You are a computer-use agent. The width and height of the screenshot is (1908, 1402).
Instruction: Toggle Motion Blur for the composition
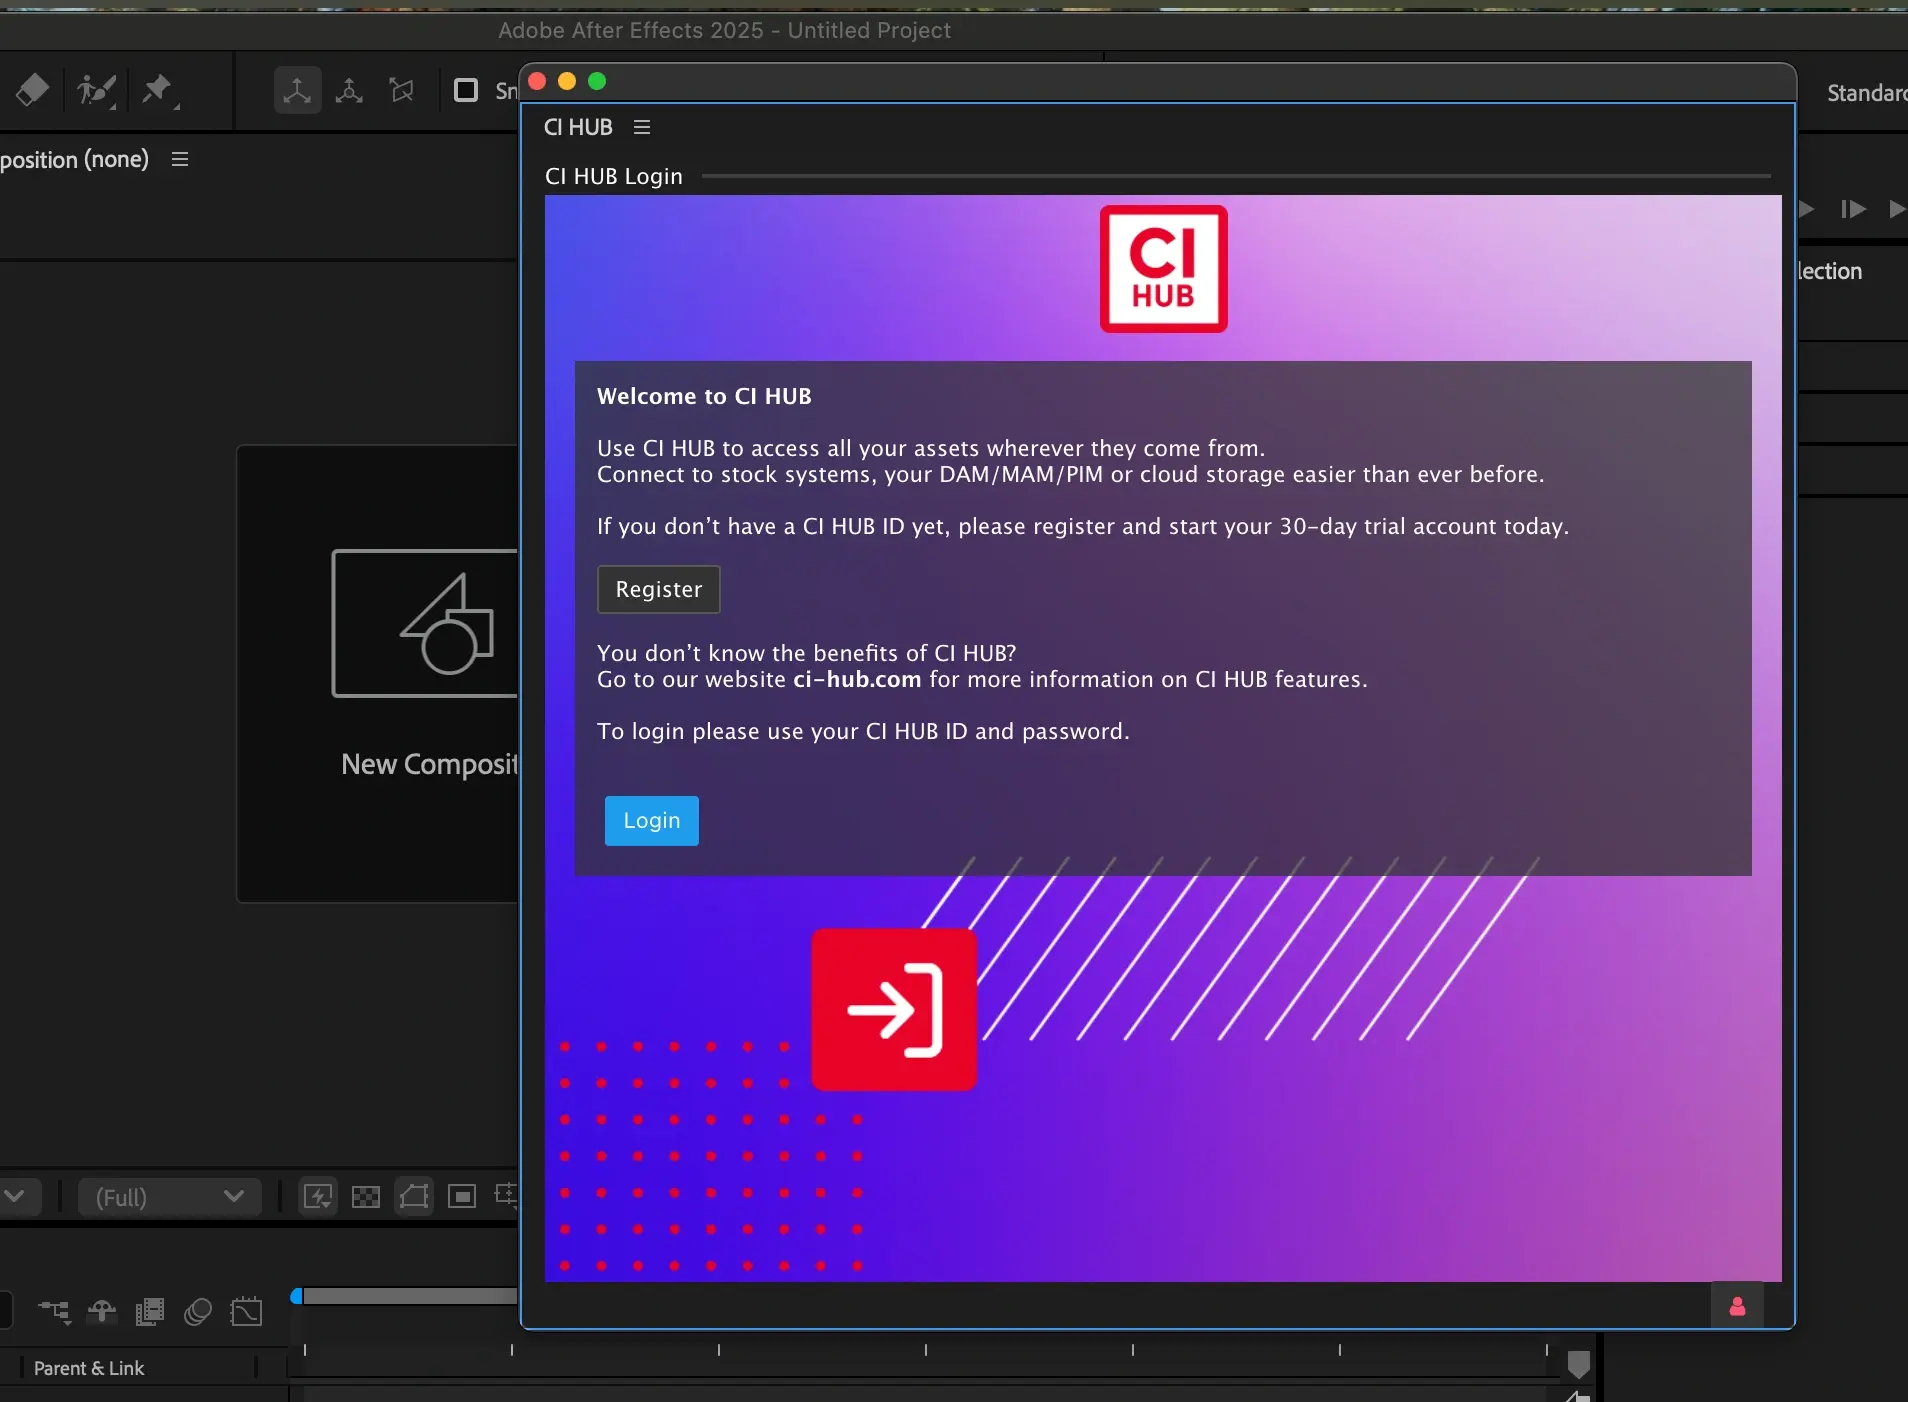click(198, 1311)
